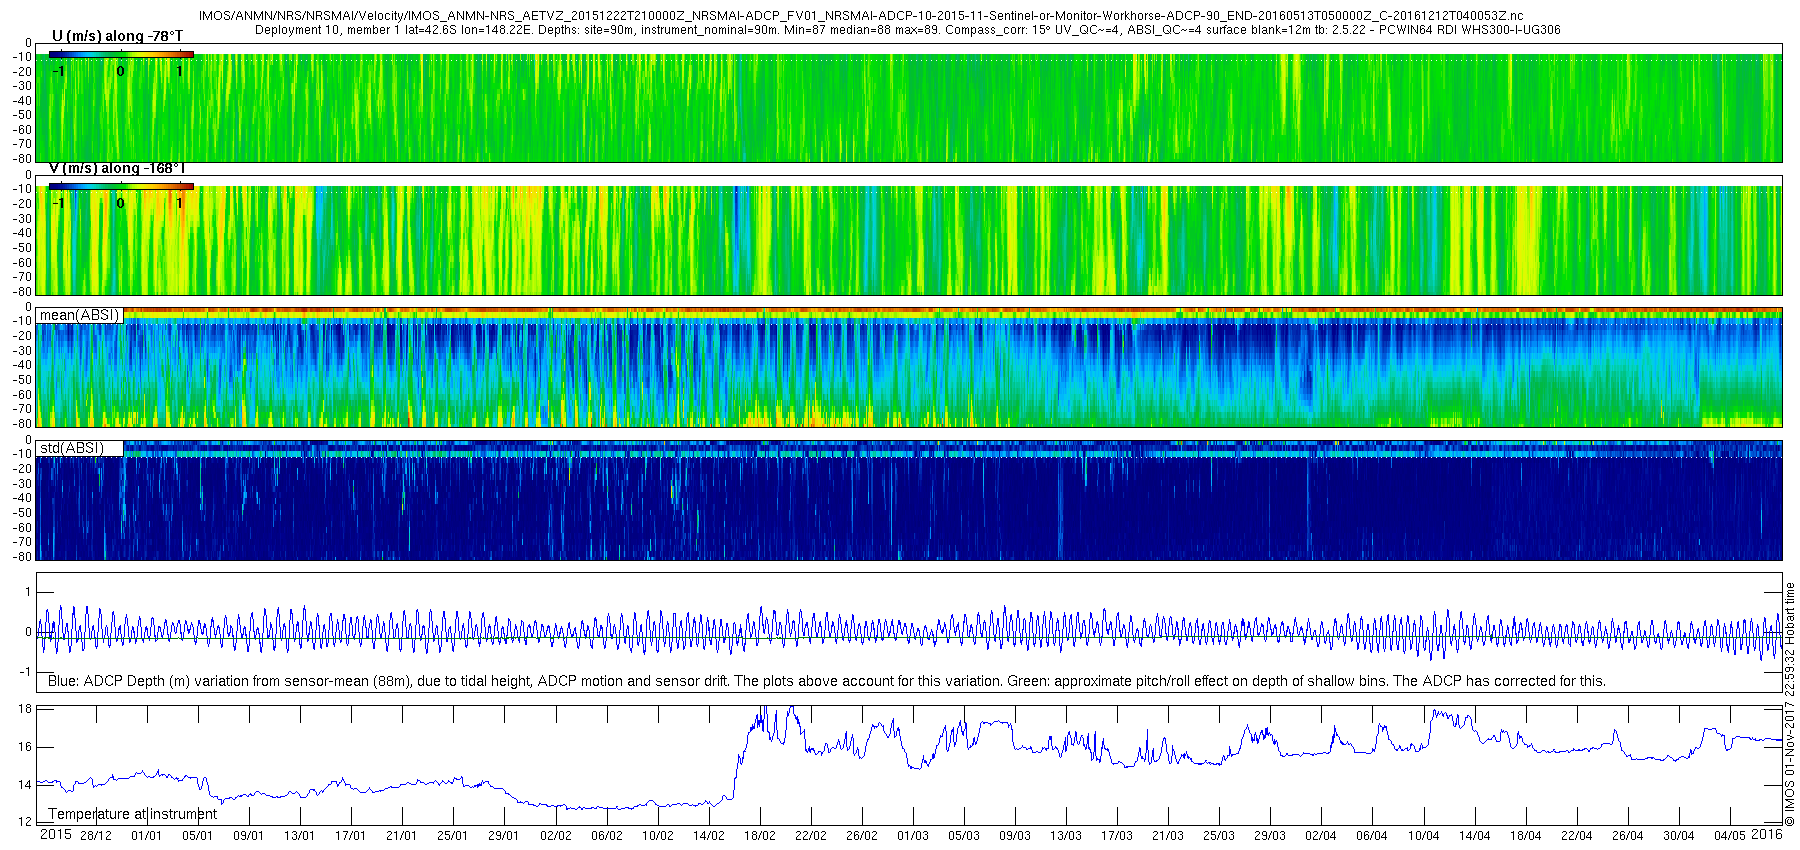This screenshot has height=850, width=1800.
Task: Click the 29/01 date tick label
Action: [504, 836]
